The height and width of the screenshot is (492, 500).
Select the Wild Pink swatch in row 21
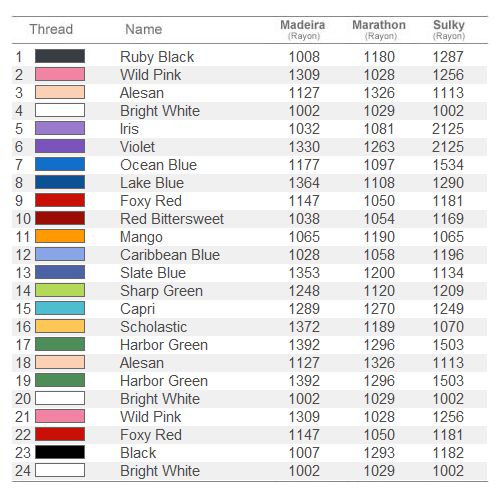pyautogui.click(x=60, y=416)
